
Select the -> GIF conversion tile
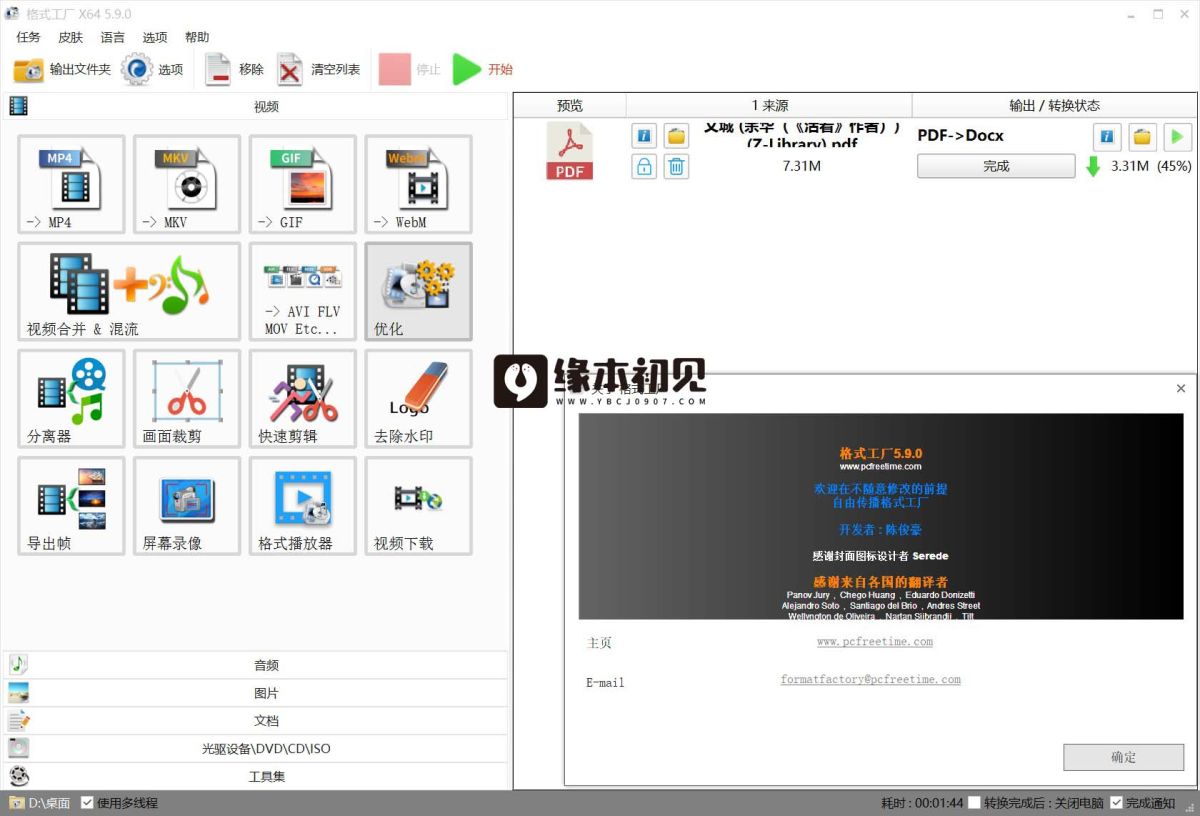(x=302, y=184)
